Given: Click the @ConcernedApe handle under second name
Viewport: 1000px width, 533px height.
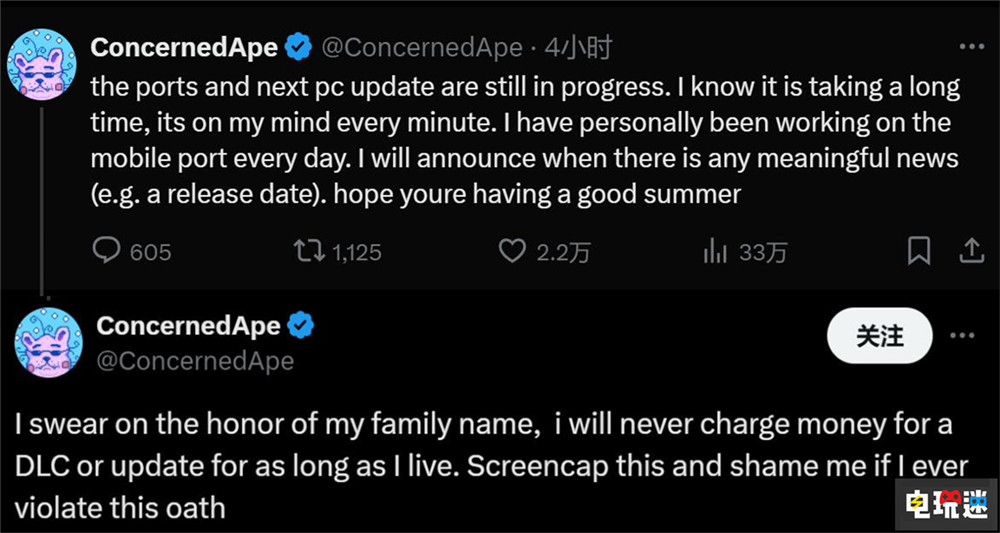Looking at the screenshot, I should click(x=196, y=361).
